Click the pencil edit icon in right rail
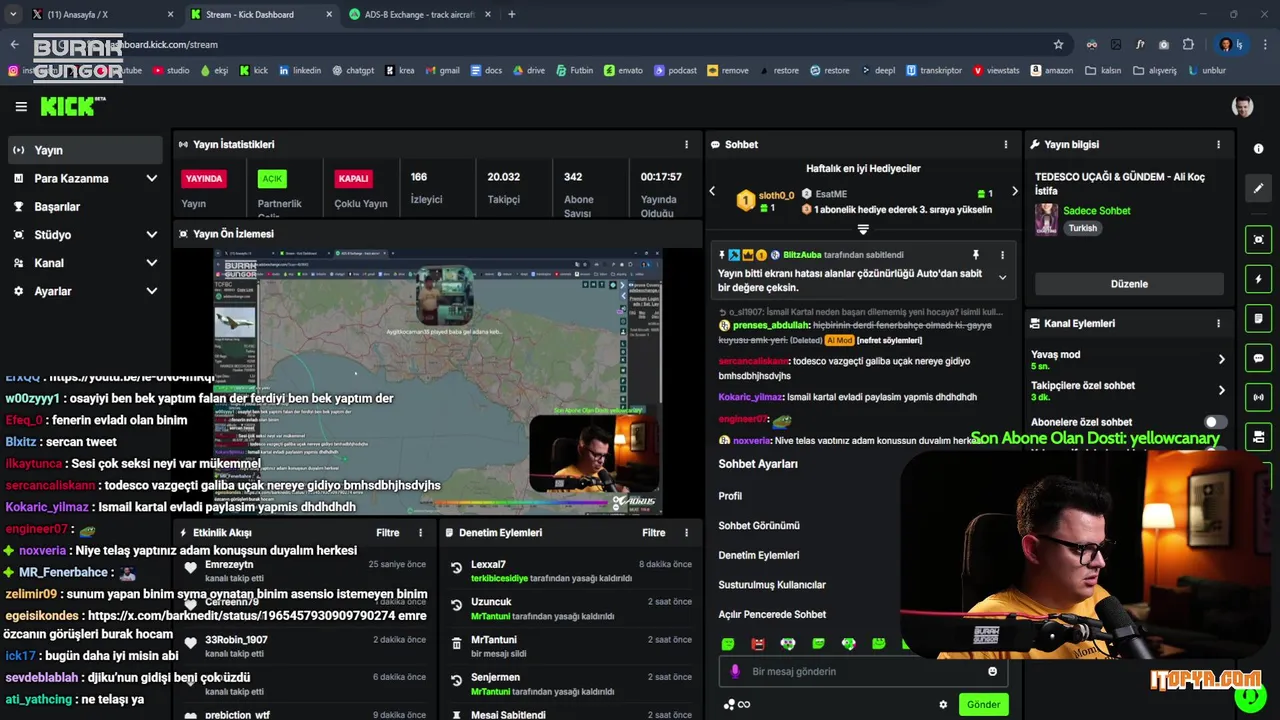The width and height of the screenshot is (1280, 720). coord(1258,188)
